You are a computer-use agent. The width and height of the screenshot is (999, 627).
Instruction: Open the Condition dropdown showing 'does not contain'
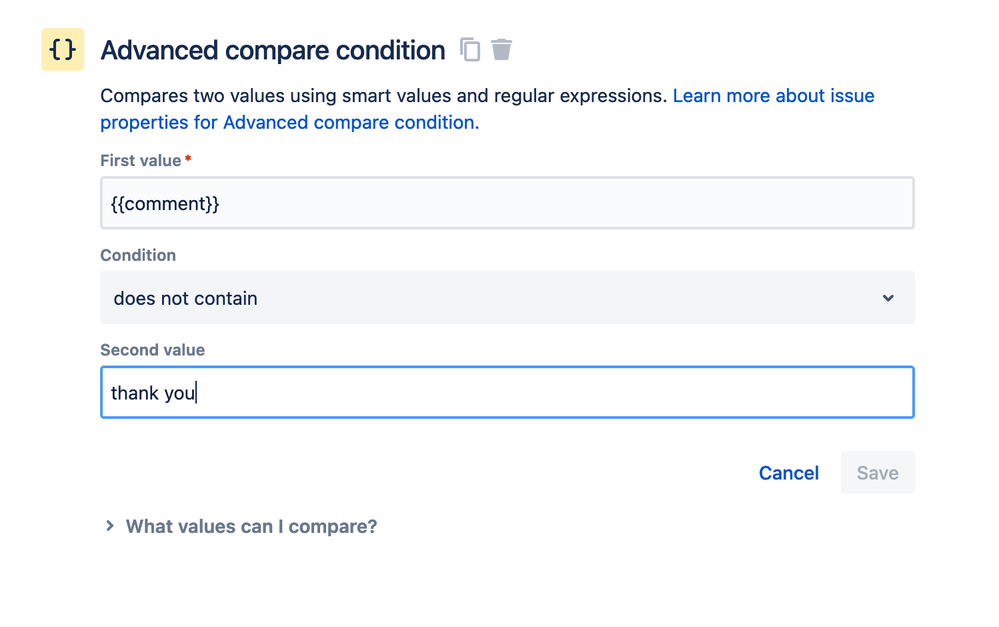(506, 298)
